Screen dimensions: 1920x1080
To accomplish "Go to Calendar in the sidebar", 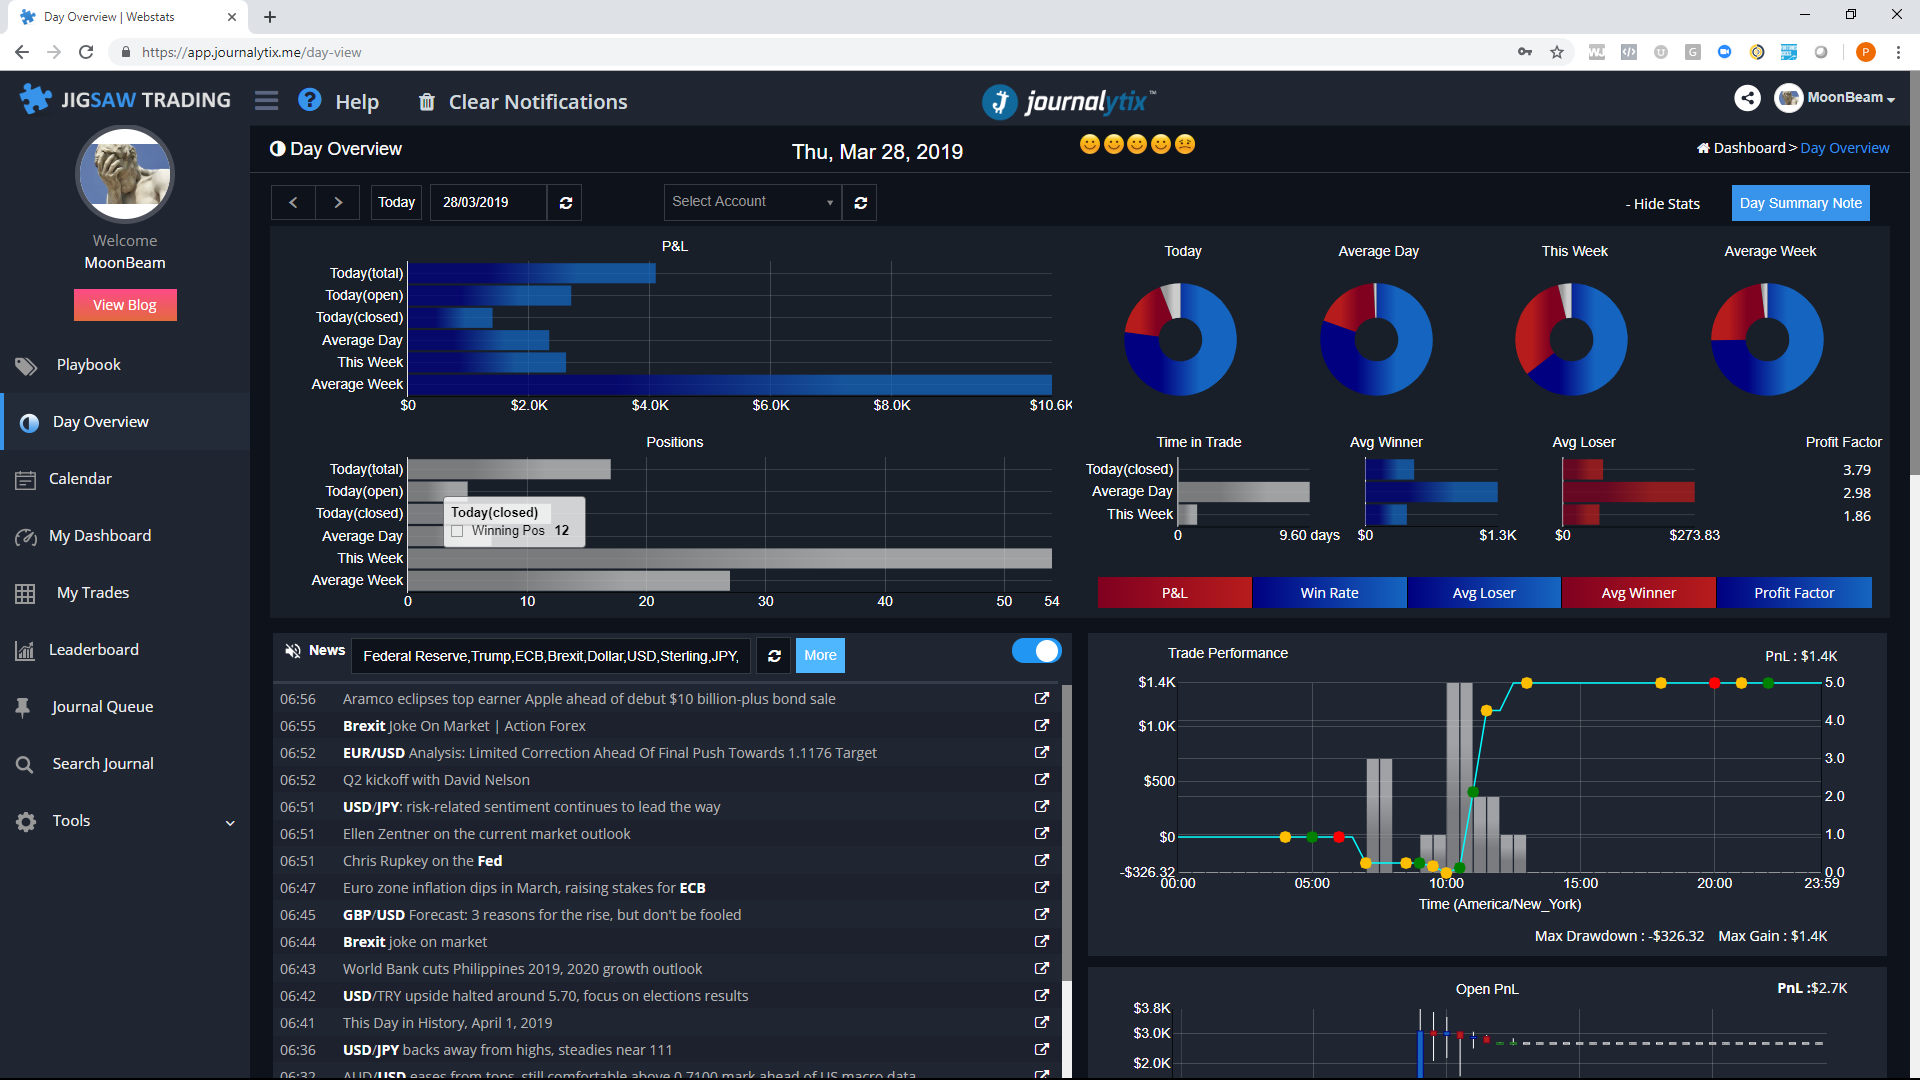I will coord(80,479).
